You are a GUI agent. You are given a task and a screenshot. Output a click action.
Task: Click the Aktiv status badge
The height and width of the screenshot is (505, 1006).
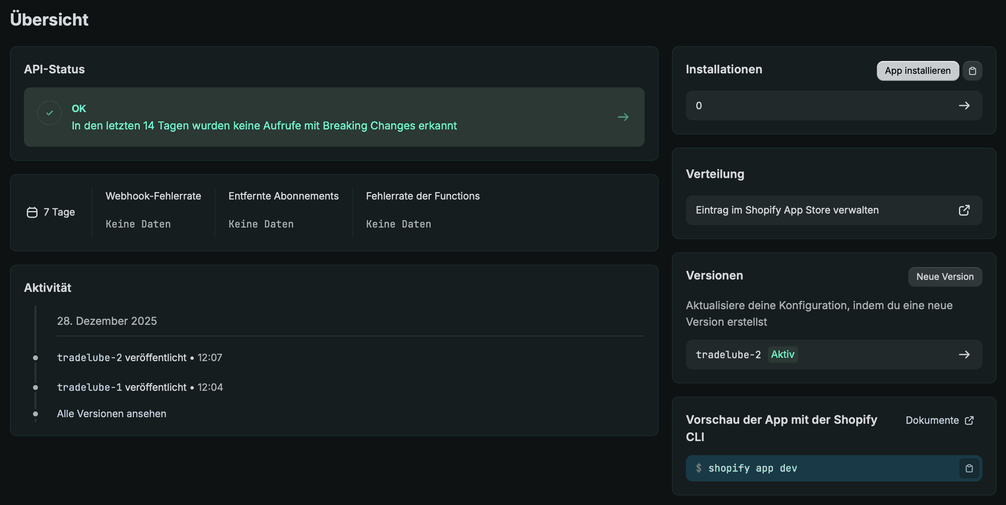tap(783, 354)
